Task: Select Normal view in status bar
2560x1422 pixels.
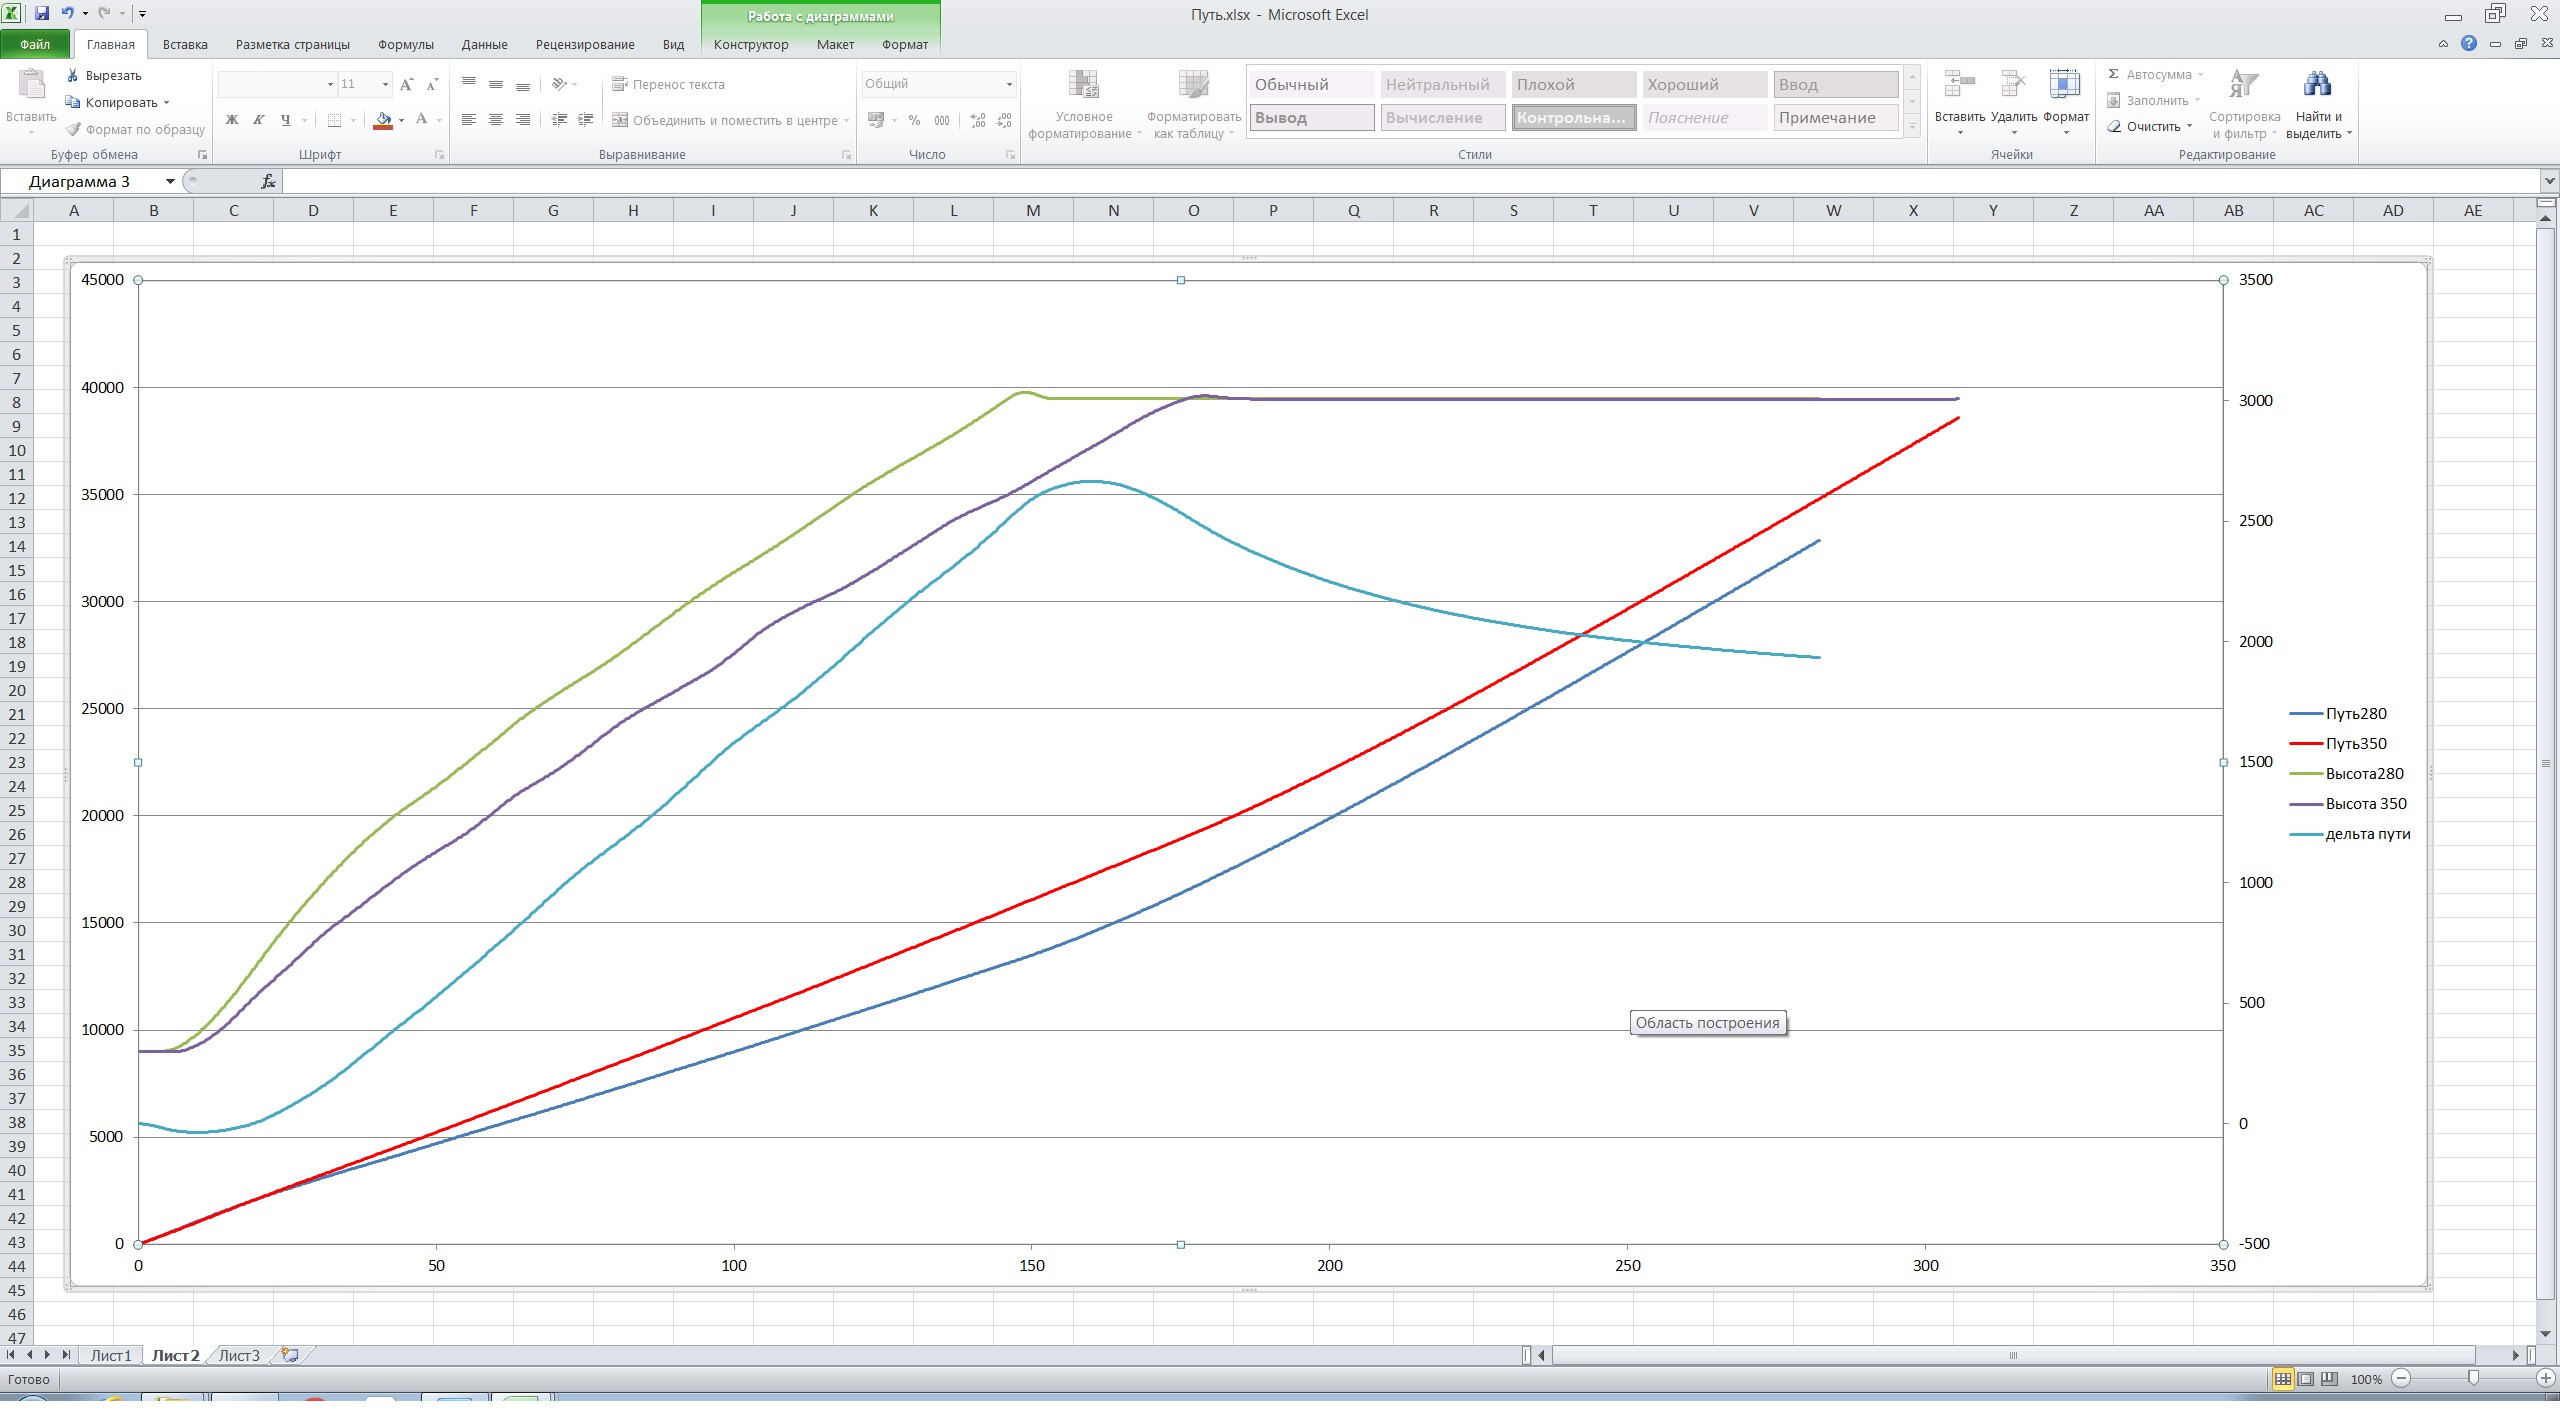Action: point(2282,1379)
